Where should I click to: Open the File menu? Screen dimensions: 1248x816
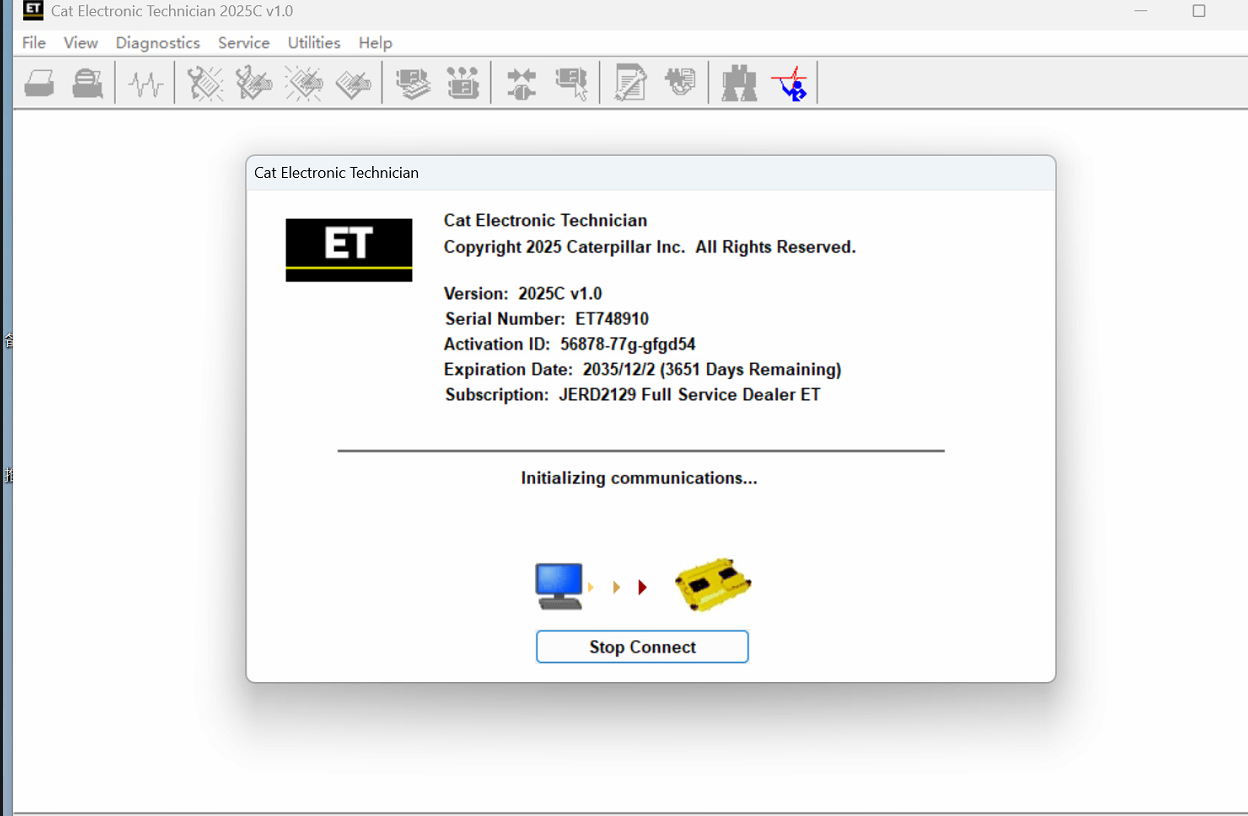tap(33, 43)
